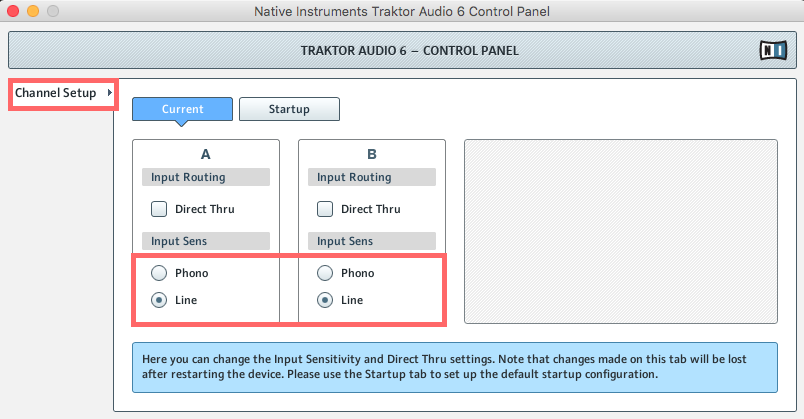Click the TRAKTOR AUDIO 6 header banner

[x=400, y=50]
